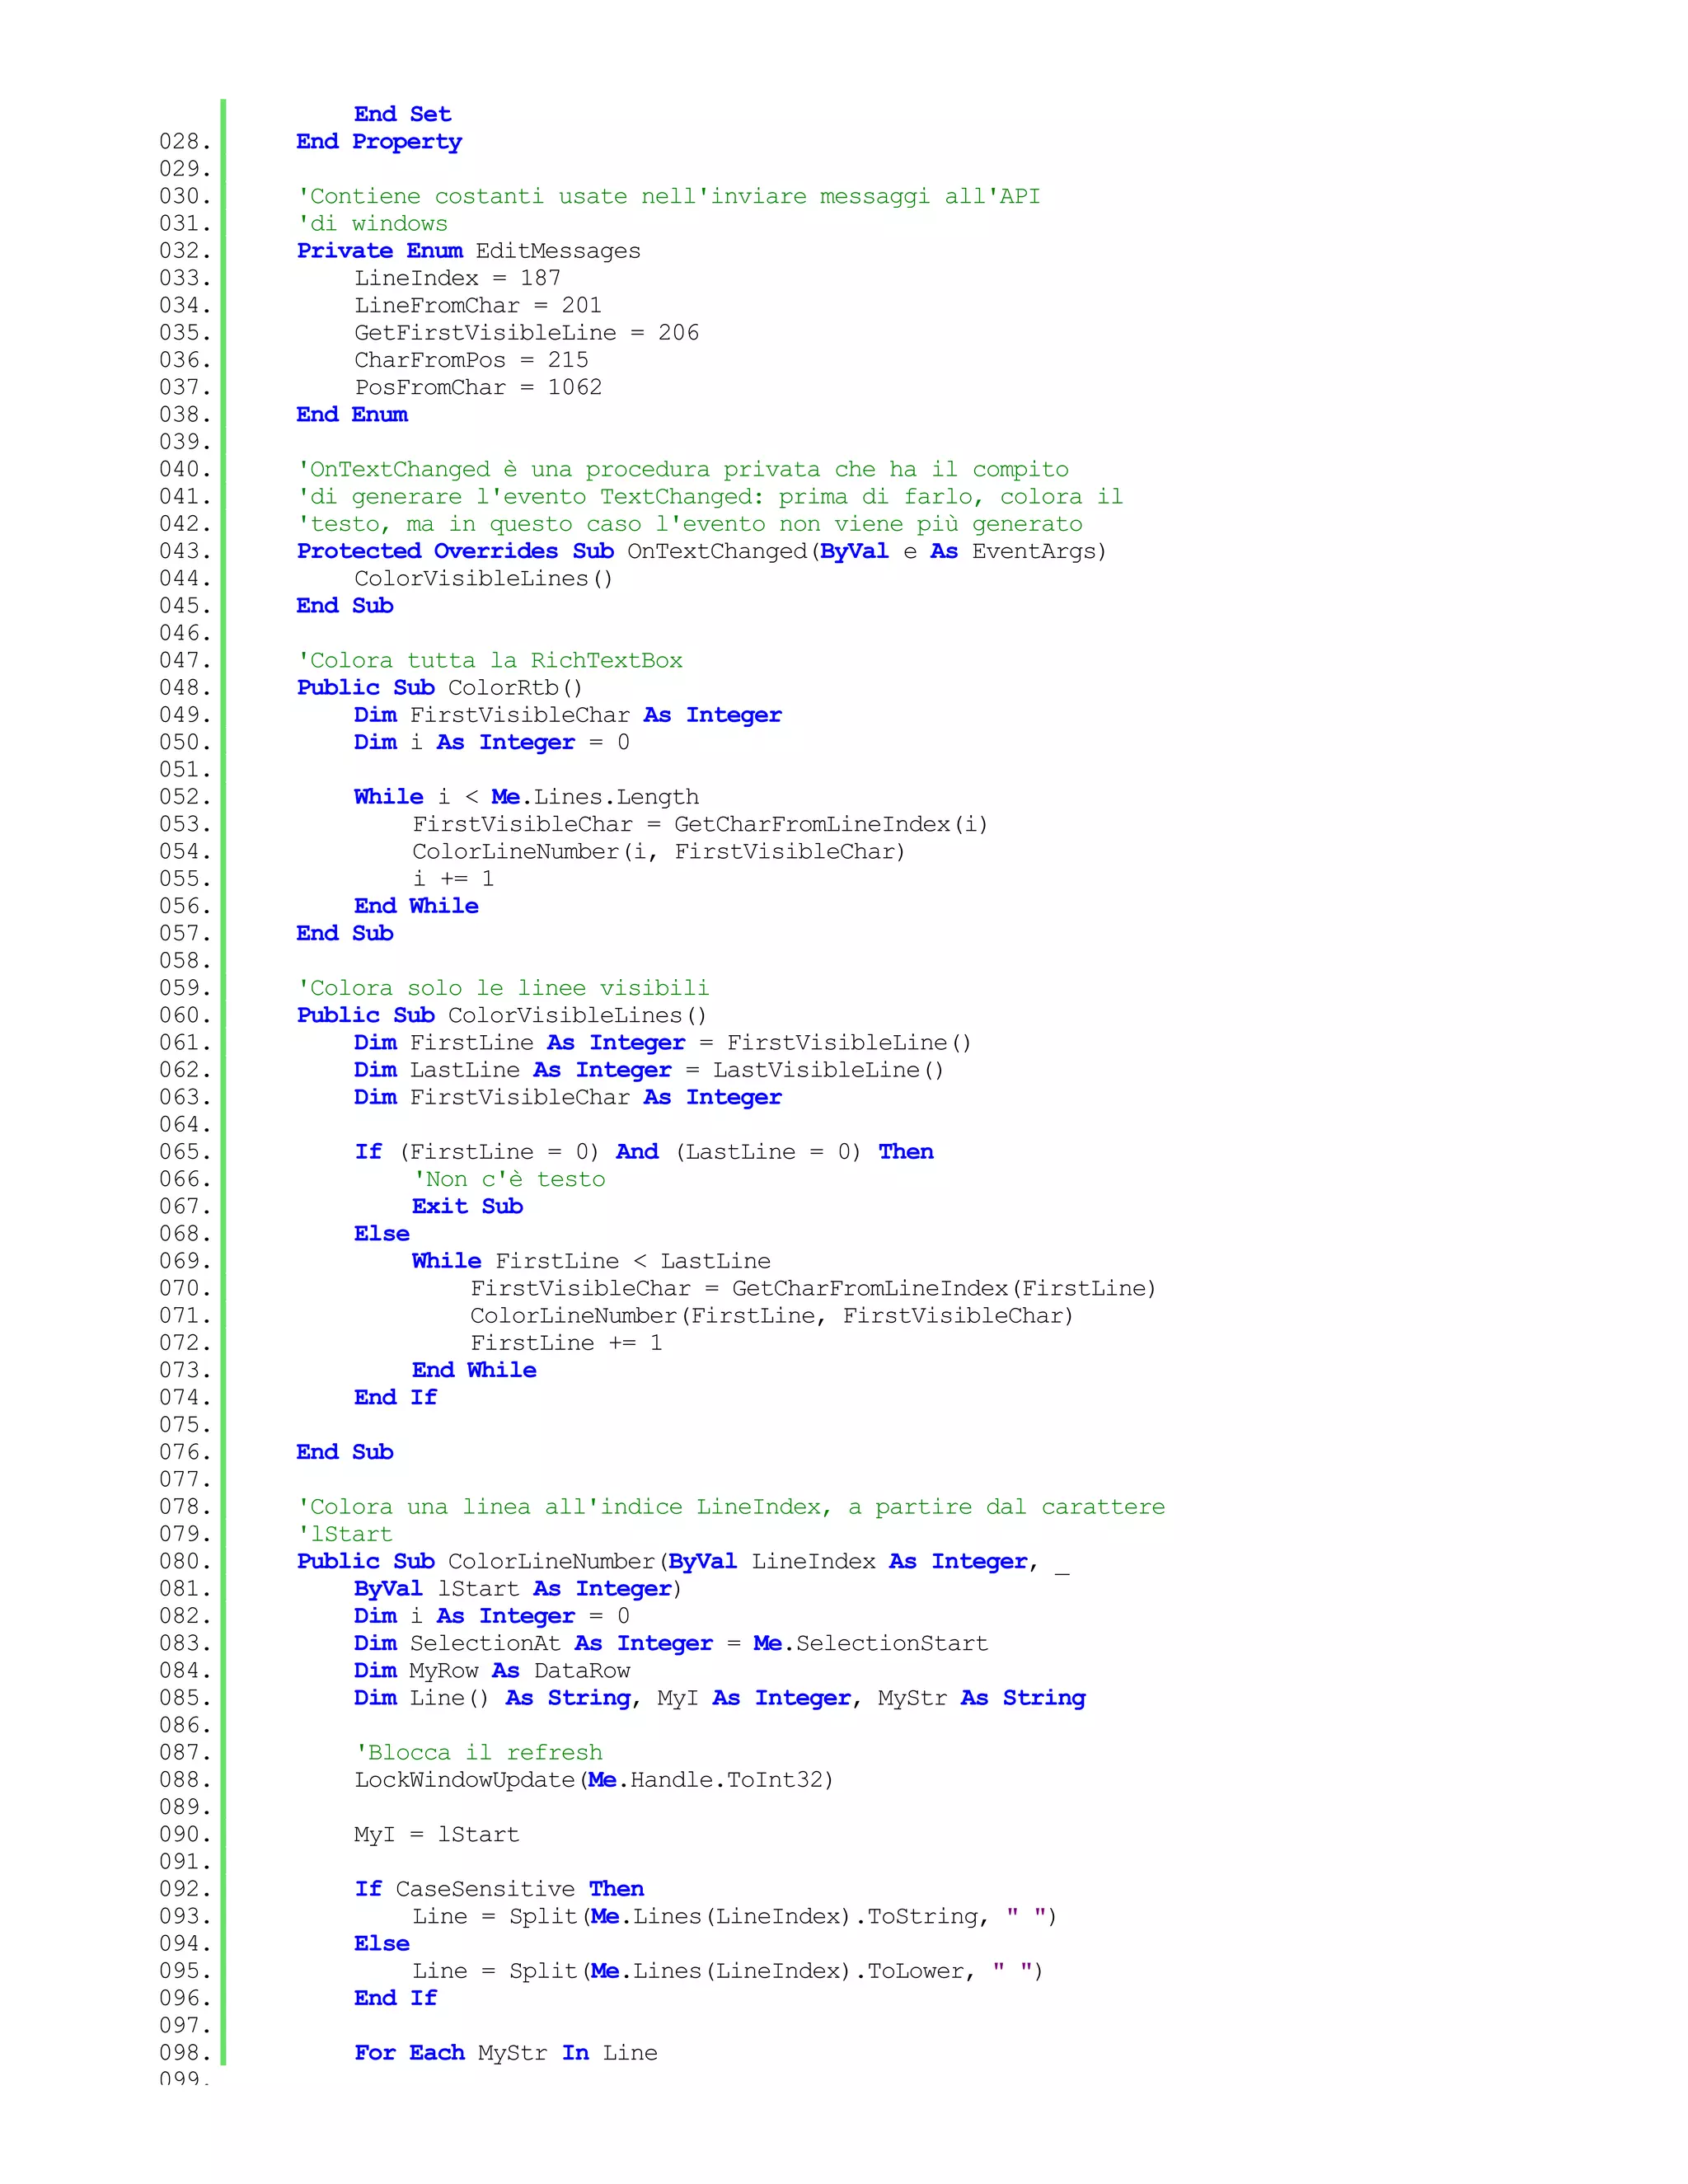Viewport: 1688px width, 2184px height.
Task: Click the 'Colora solo le linee visibili' comment
Action: click(503, 988)
